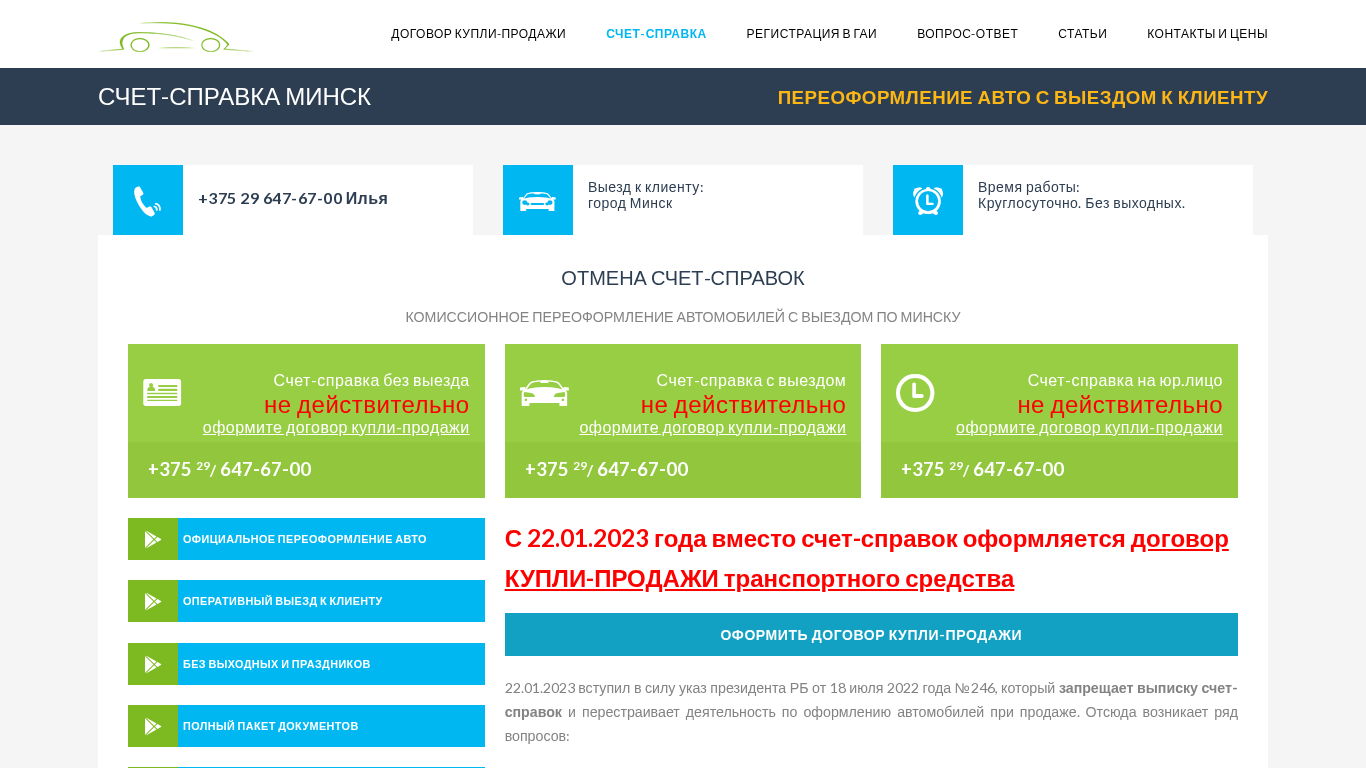This screenshot has width=1366, height=768.
Task: Click the phone handset icon tile
Action: [148, 200]
